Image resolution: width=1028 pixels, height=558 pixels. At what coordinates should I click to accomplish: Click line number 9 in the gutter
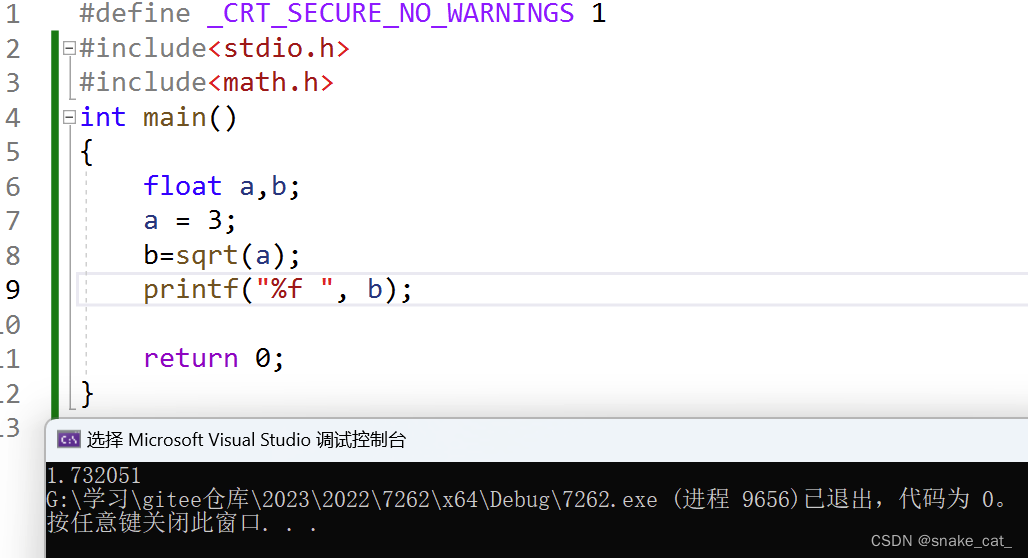pos(12,289)
